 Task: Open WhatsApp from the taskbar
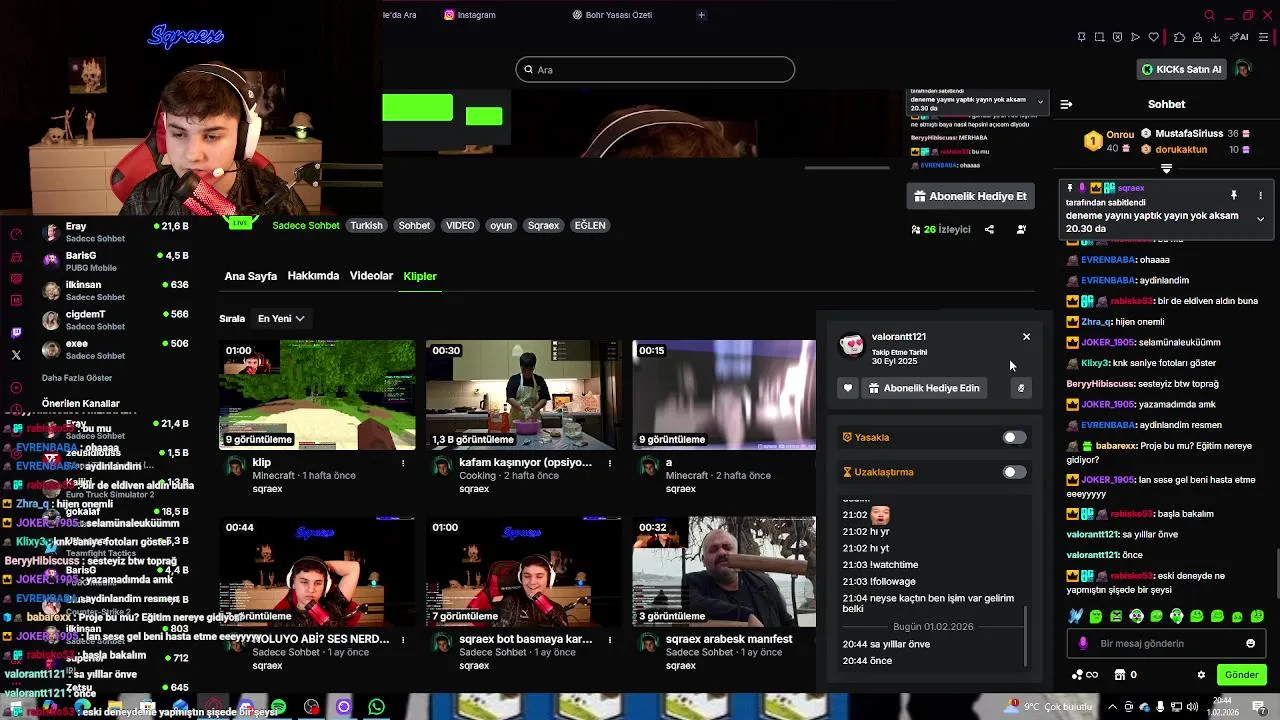point(376,707)
